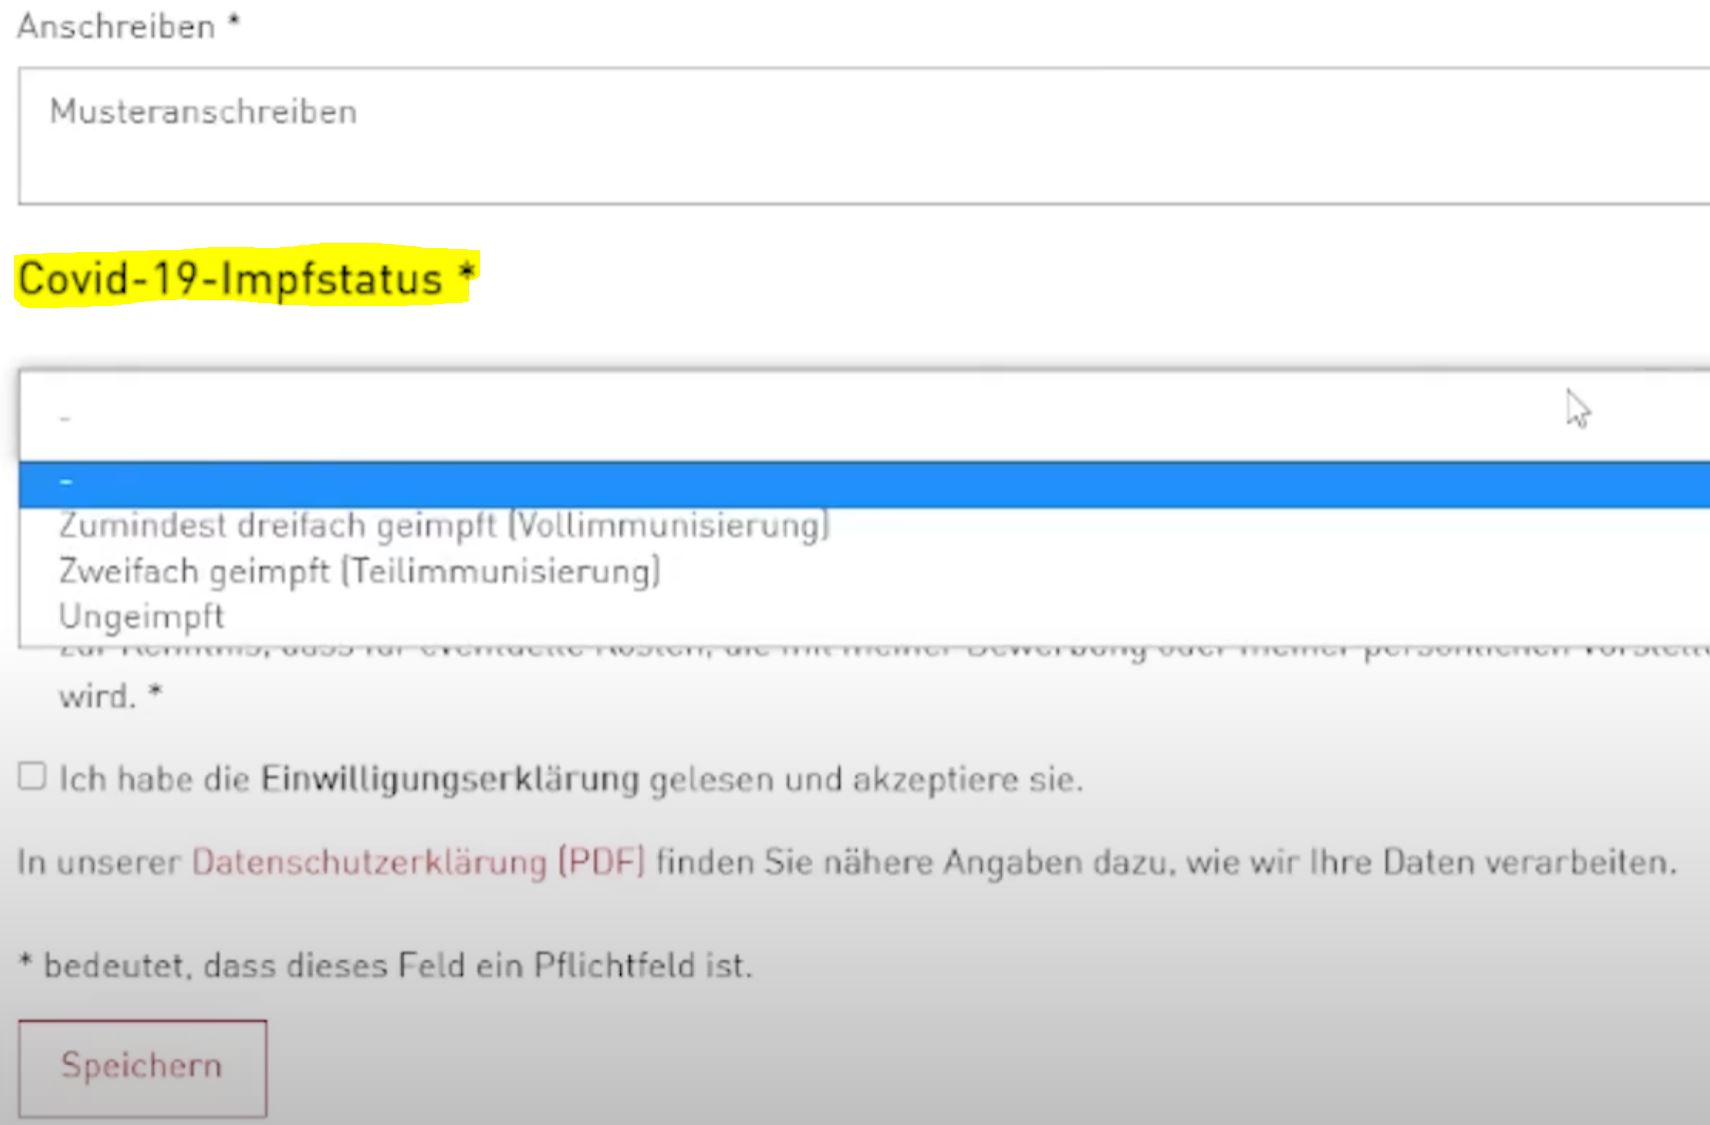Click the Covid-19-Impfstatus select box showing a dash
Viewport: 1710px width, 1125px height.
click(860, 416)
